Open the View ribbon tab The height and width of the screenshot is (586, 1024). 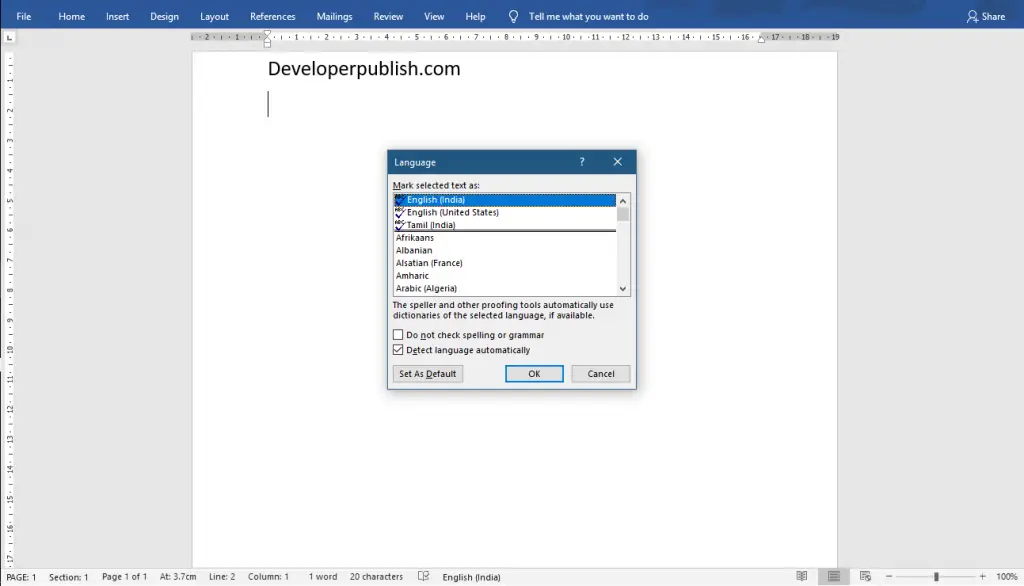pos(434,16)
